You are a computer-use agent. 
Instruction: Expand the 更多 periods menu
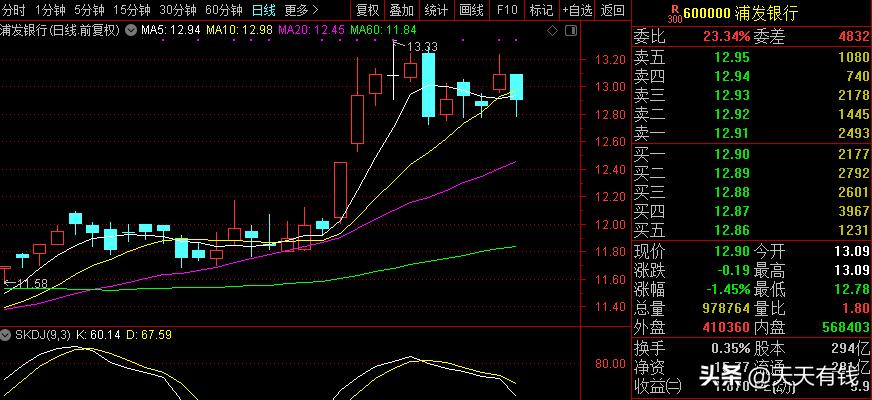[x=301, y=9]
